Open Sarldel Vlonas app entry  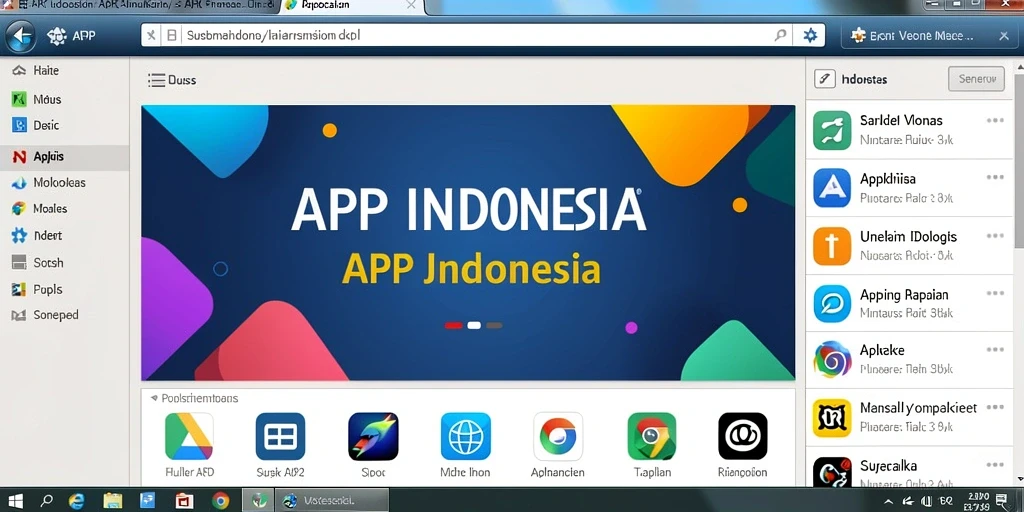[910, 130]
